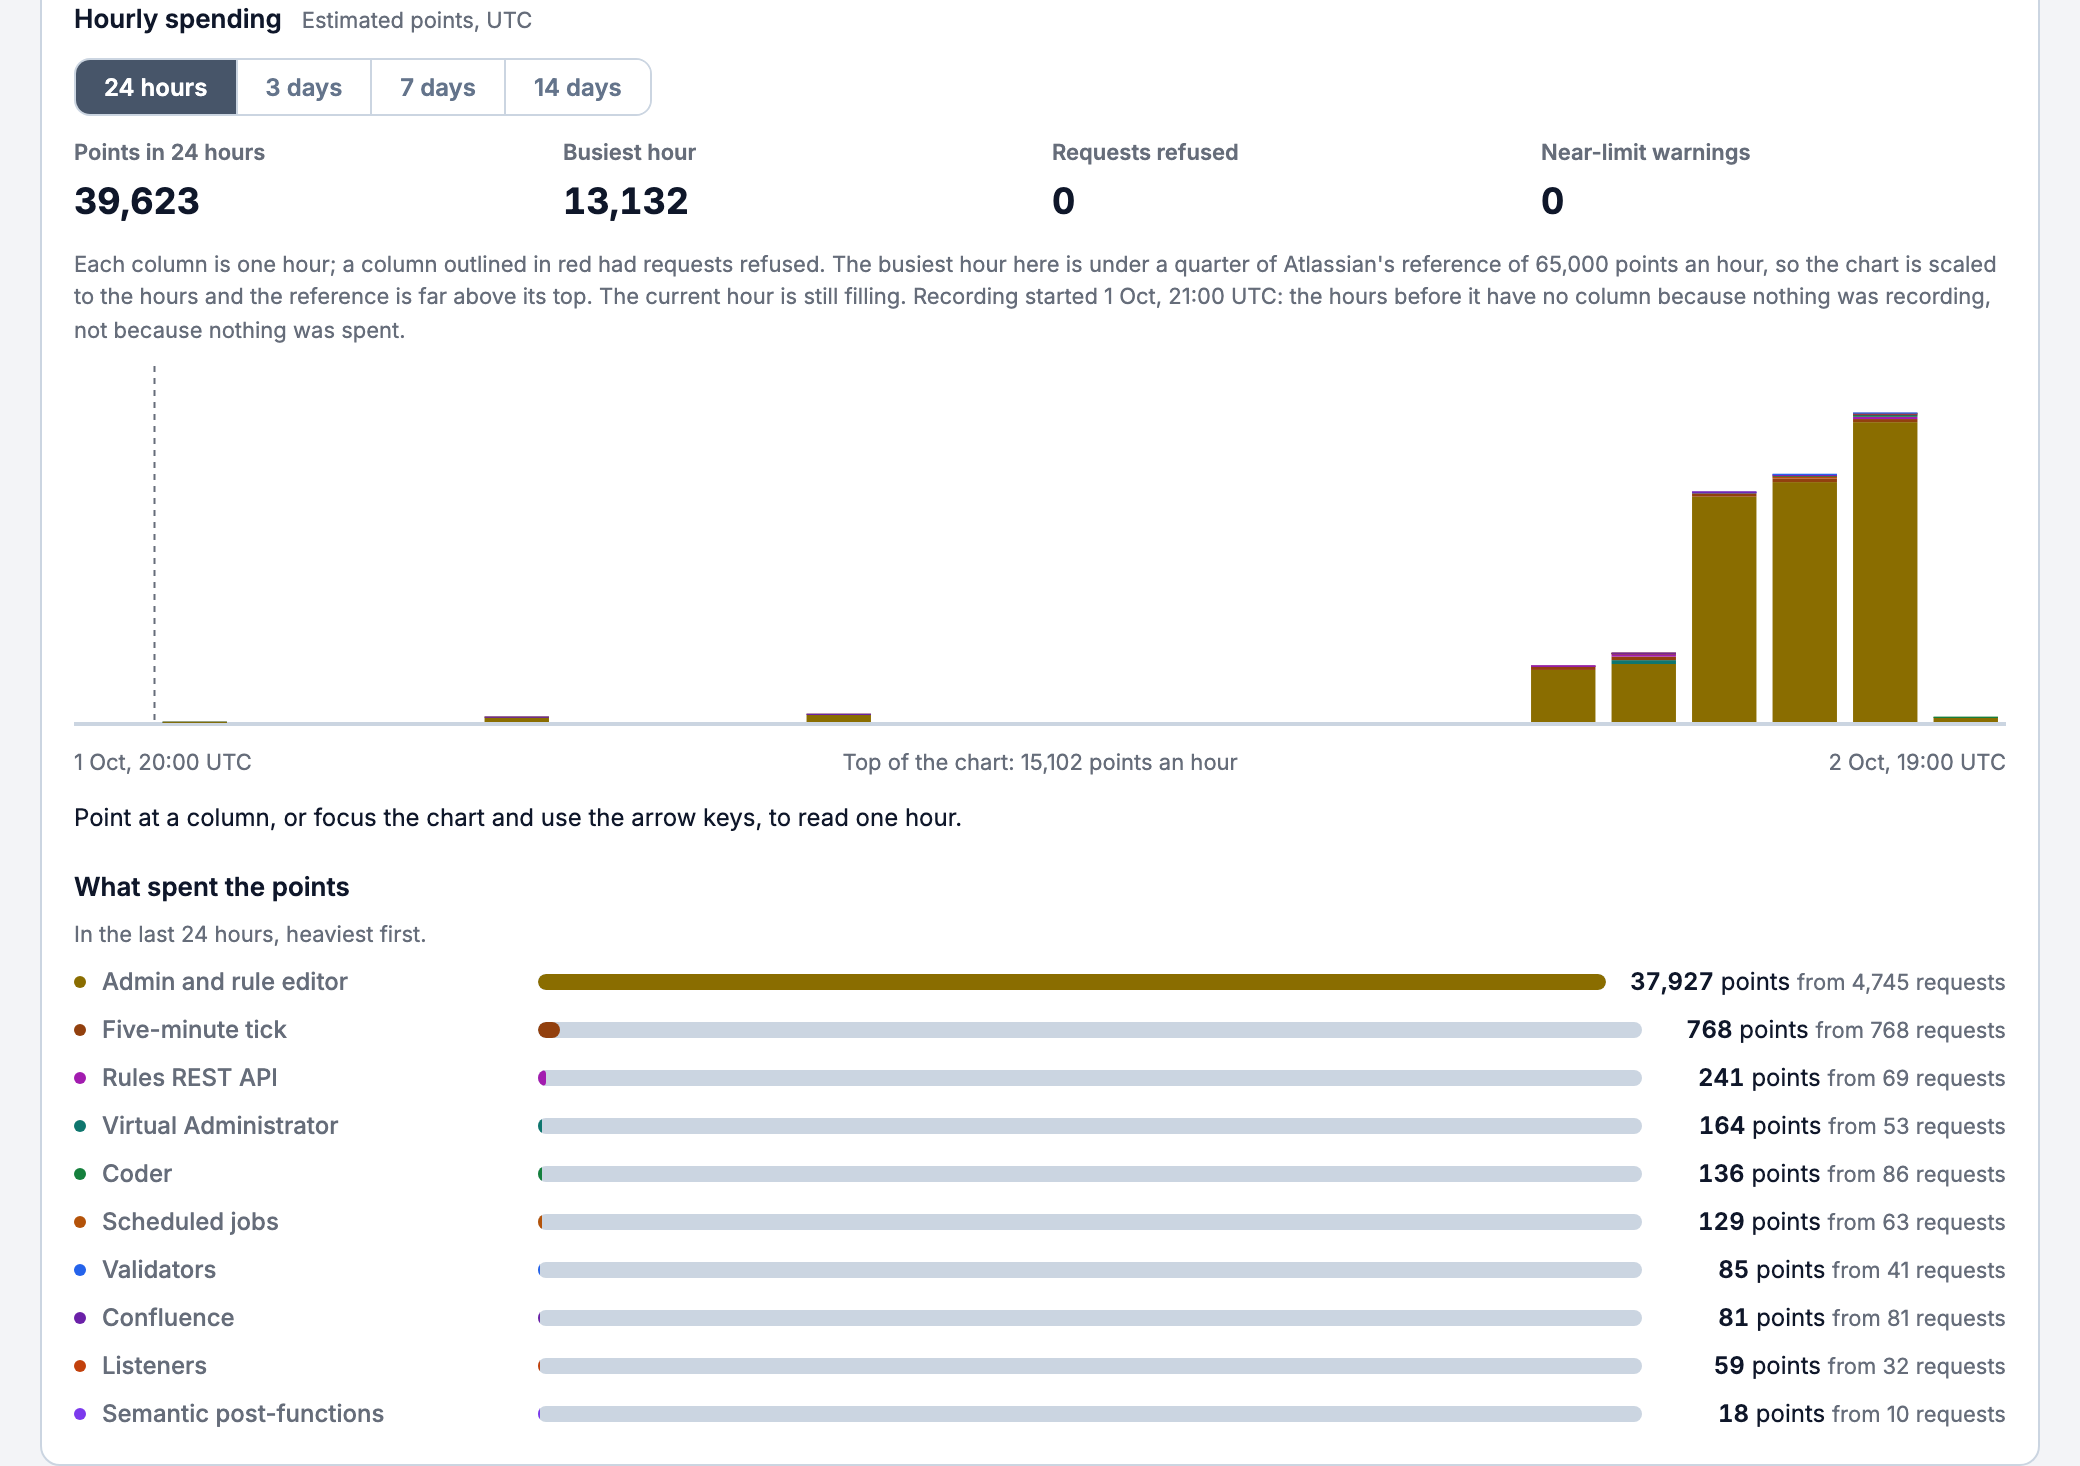Click the 'Coder' row label
2080x1466 pixels.
coord(137,1174)
